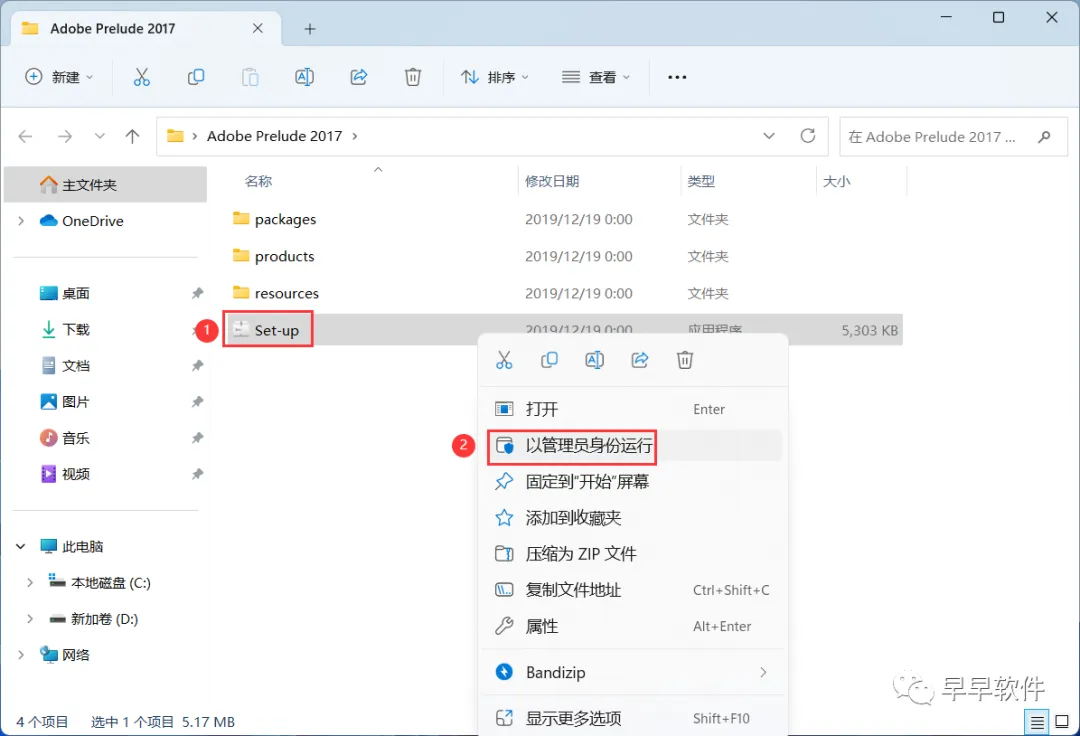Unpin 视频 from quick access
The image size is (1080, 736).
(x=198, y=474)
